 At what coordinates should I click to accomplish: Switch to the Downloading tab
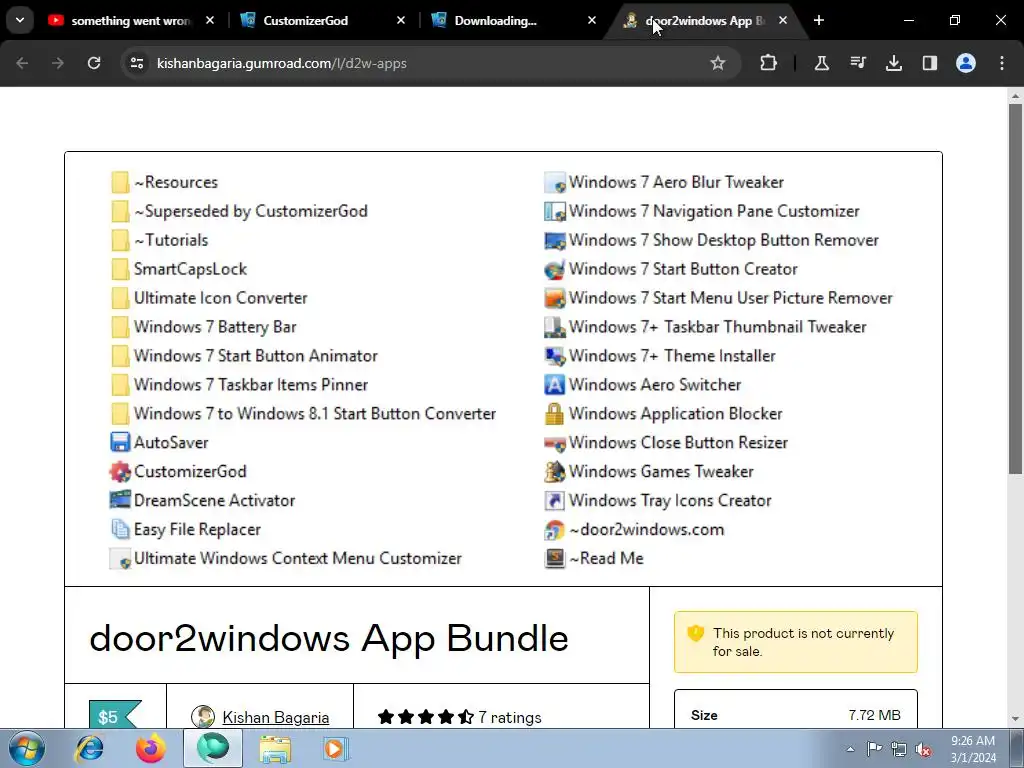pos(513,20)
